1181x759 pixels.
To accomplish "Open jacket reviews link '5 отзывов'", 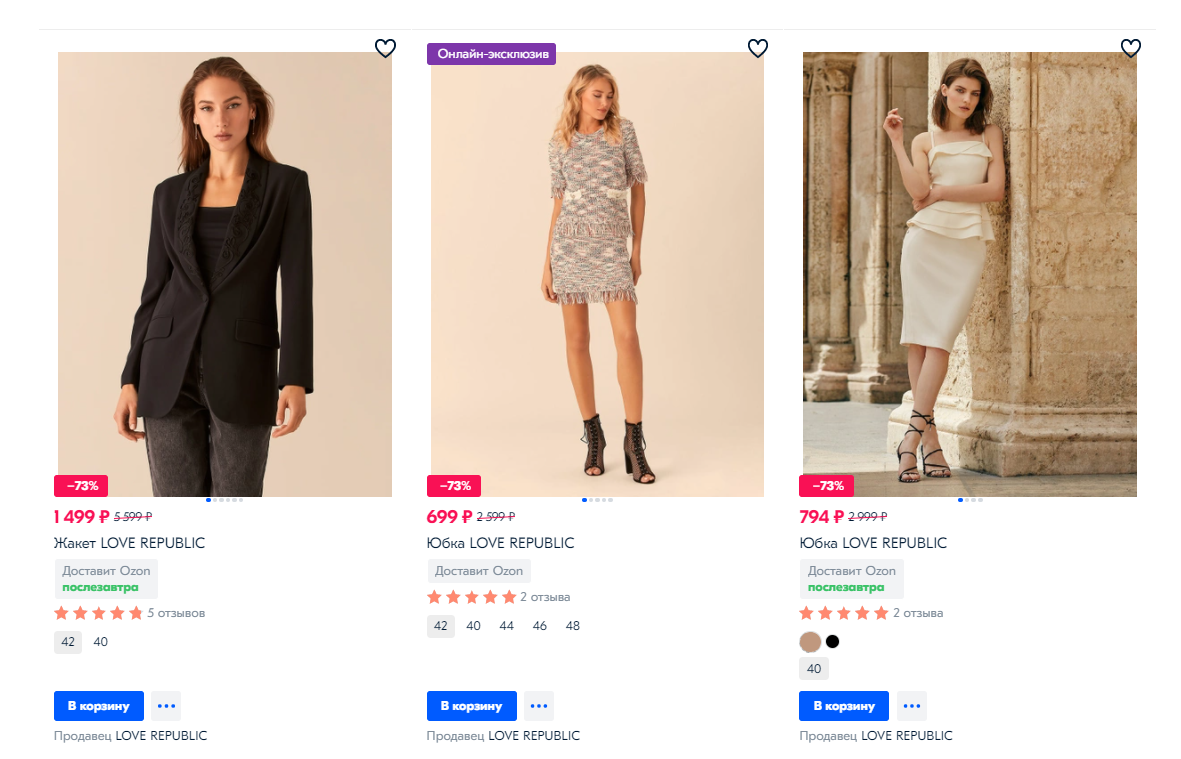I will click(x=176, y=613).
